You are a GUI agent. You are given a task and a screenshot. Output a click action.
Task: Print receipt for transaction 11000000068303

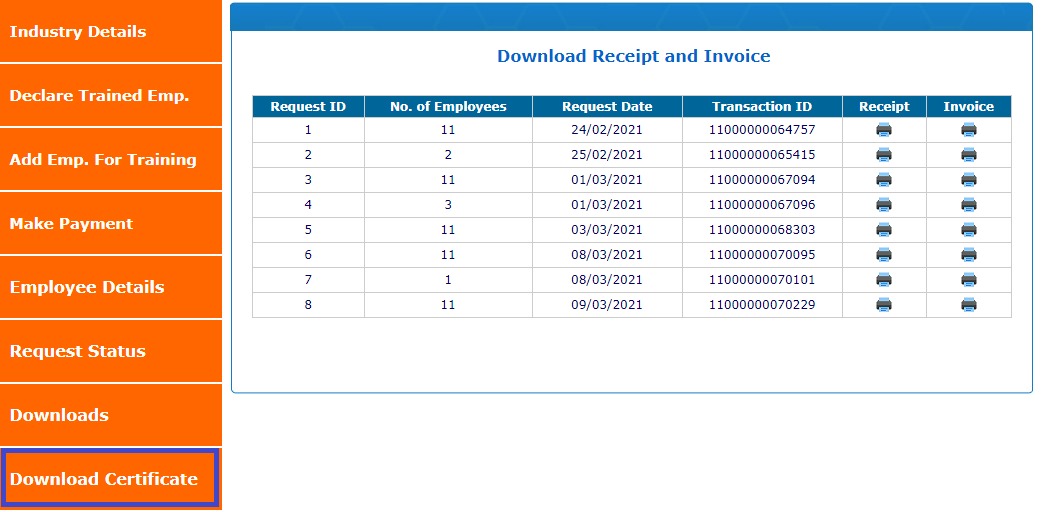click(x=884, y=230)
